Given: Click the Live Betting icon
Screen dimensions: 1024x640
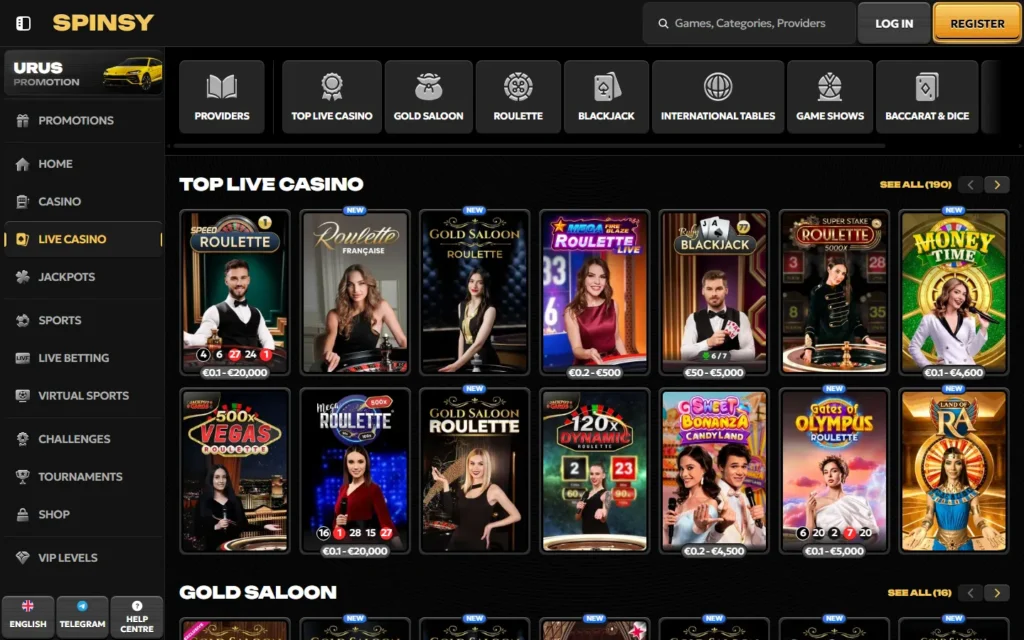Looking at the screenshot, I should tap(23, 358).
